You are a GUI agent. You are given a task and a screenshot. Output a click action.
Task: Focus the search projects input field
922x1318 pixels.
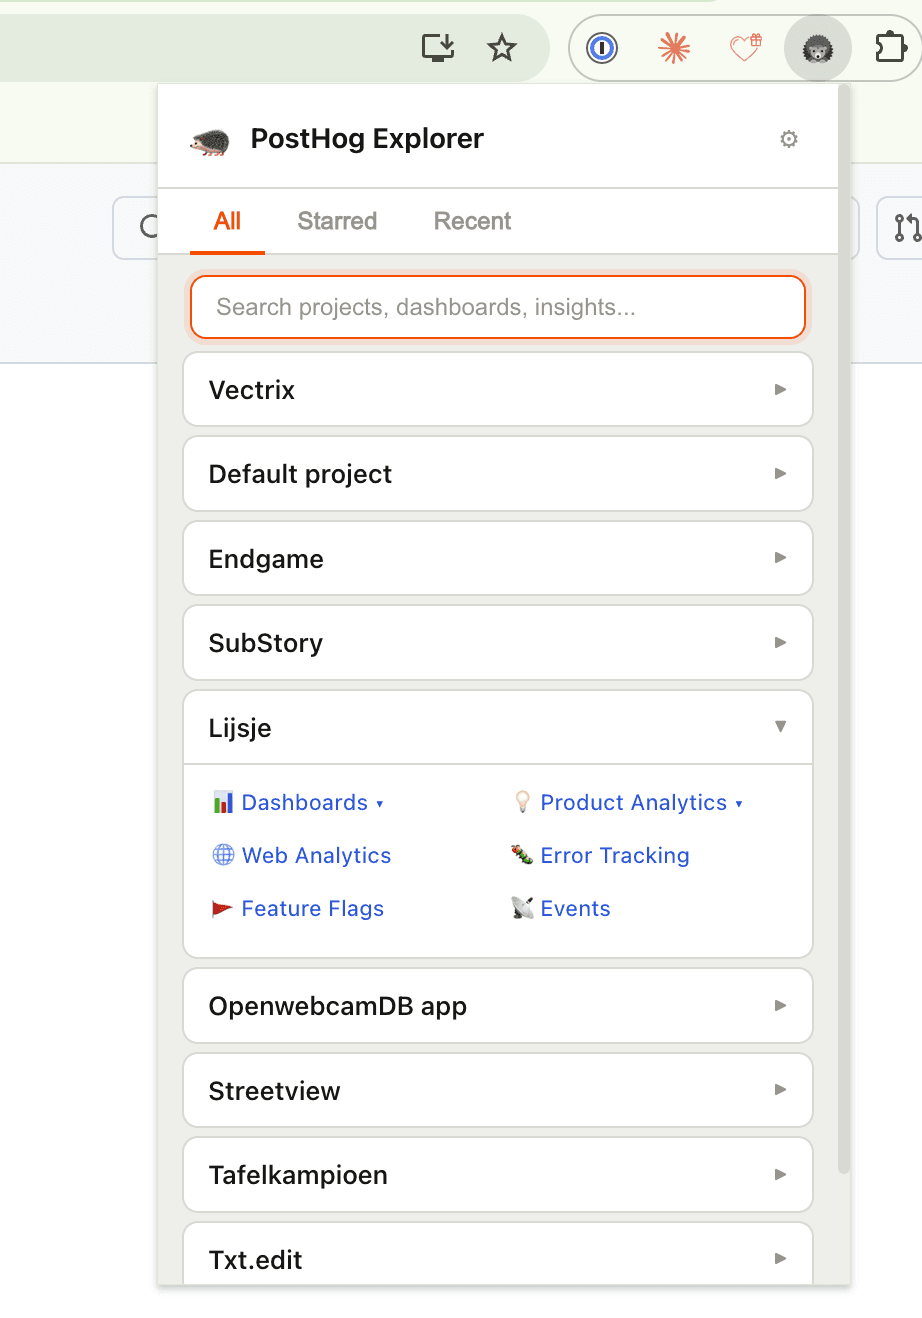tap(498, 307)
